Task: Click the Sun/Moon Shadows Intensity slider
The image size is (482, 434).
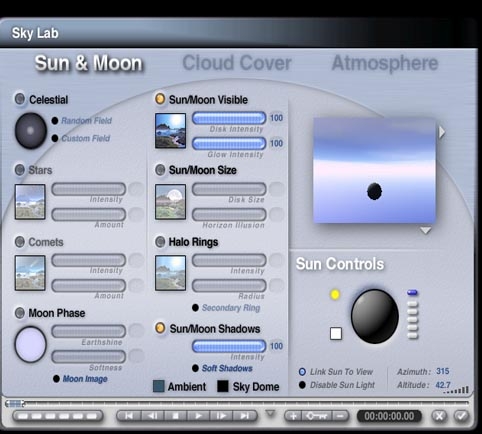Action: pyautogui.click(x=229, y=346)
